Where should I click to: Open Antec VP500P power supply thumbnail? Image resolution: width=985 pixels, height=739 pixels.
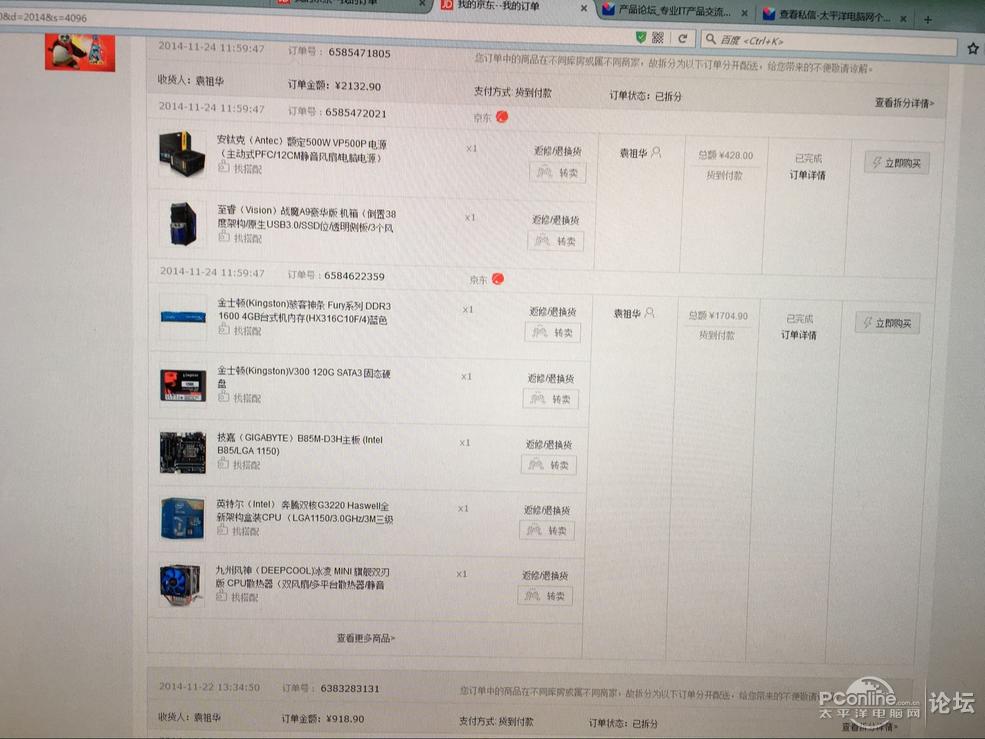pyautogui.click(x=182, y=153)
